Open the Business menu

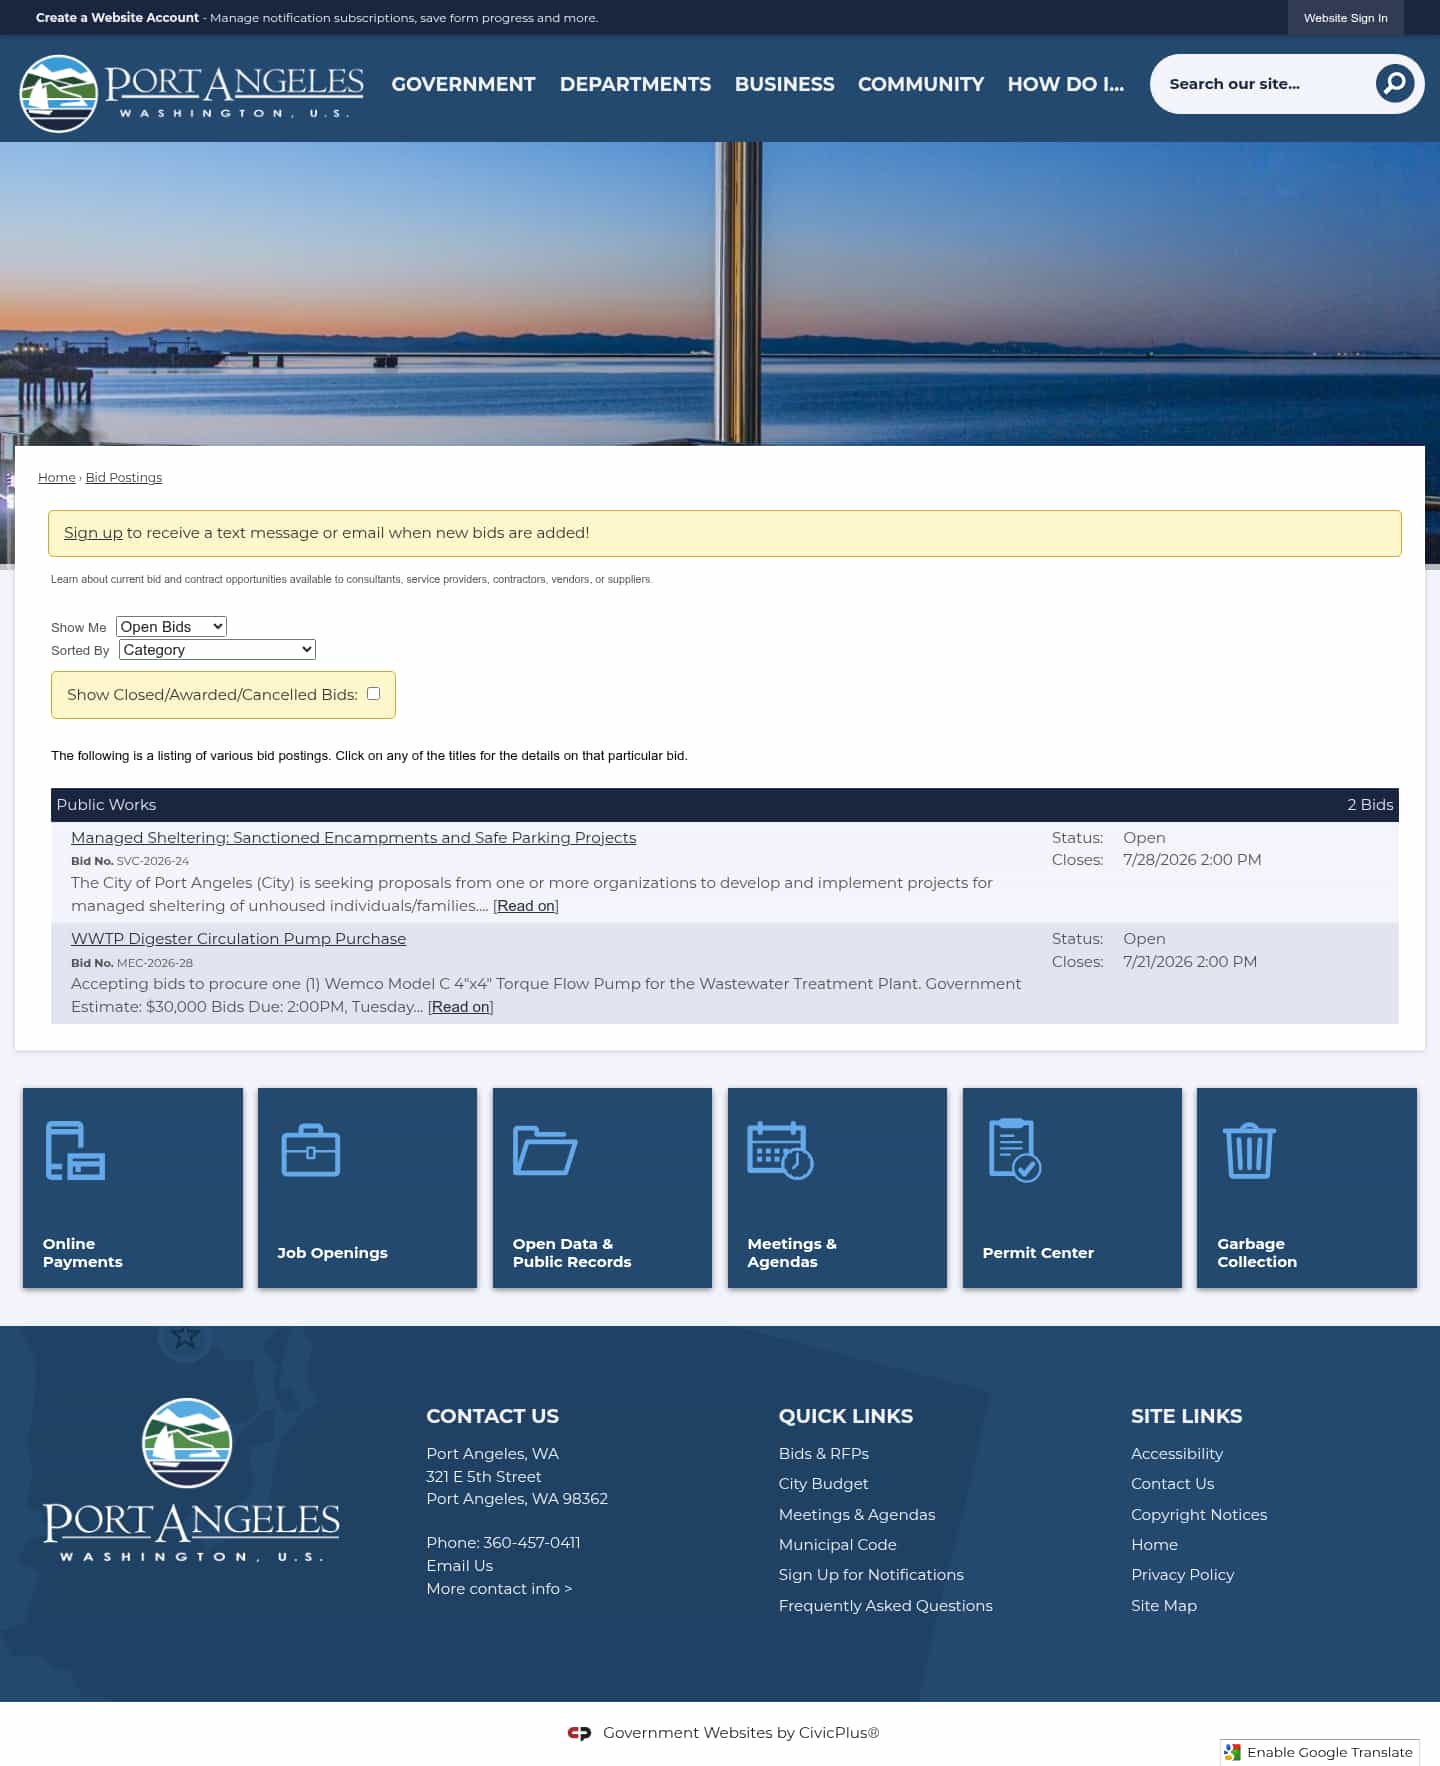784,84
